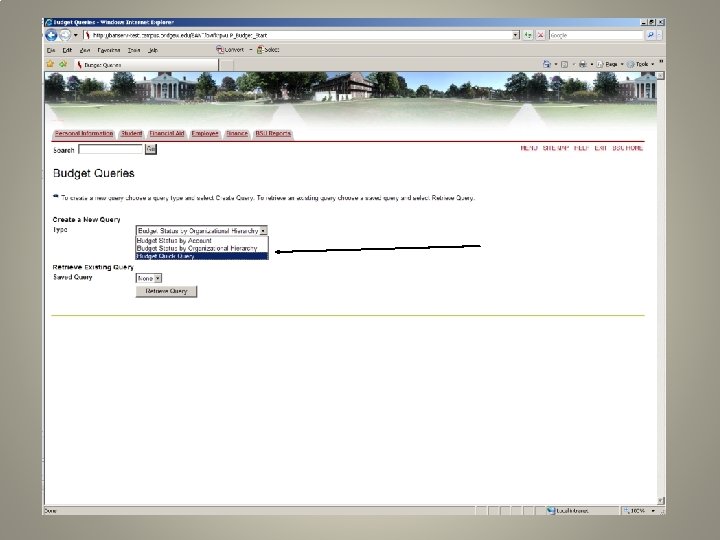Click the Retrieve Query button
This screenshot has height=540, width=720.
click(166, 291)
